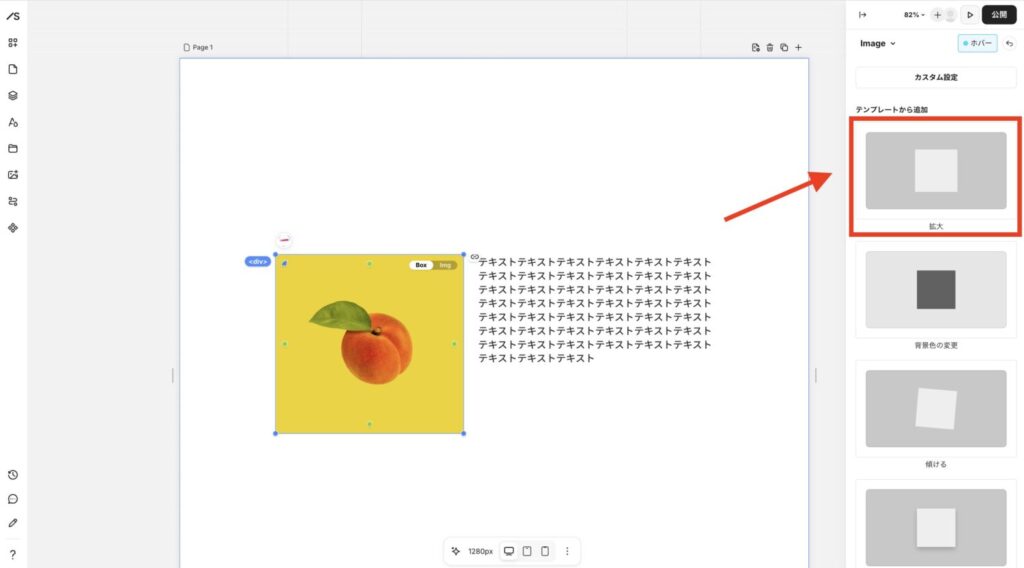1024x568 pixels.
Task: Select the Box tab on image
Action: pos(422,265)
